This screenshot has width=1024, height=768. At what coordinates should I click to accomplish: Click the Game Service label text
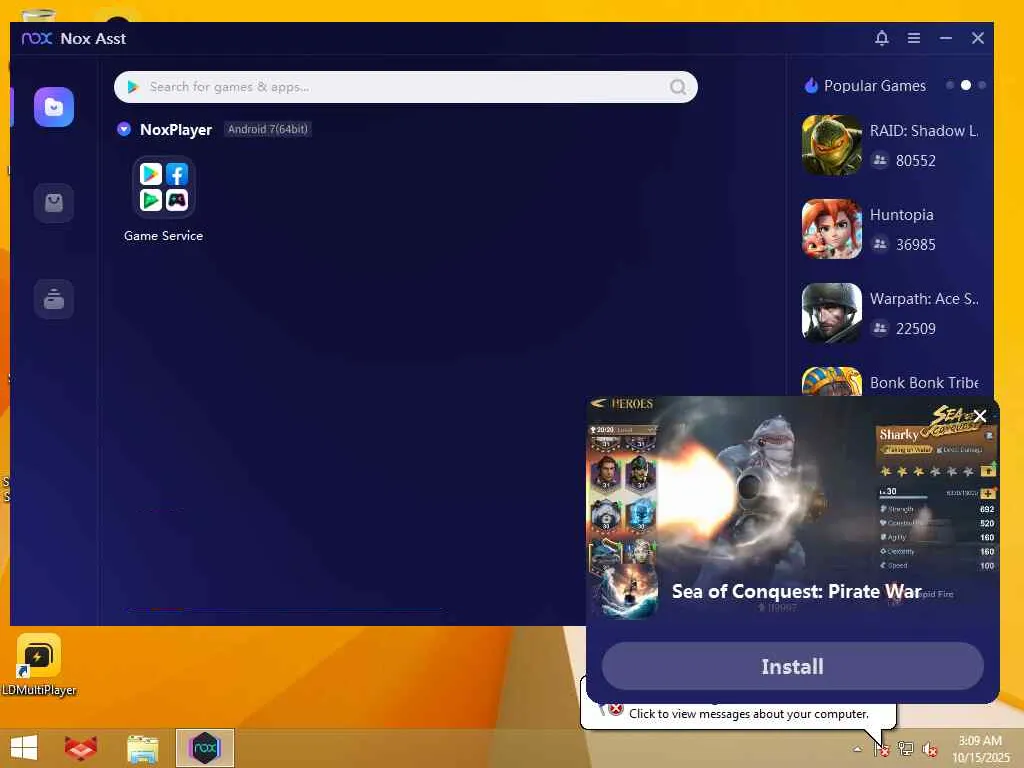[163, 236]
